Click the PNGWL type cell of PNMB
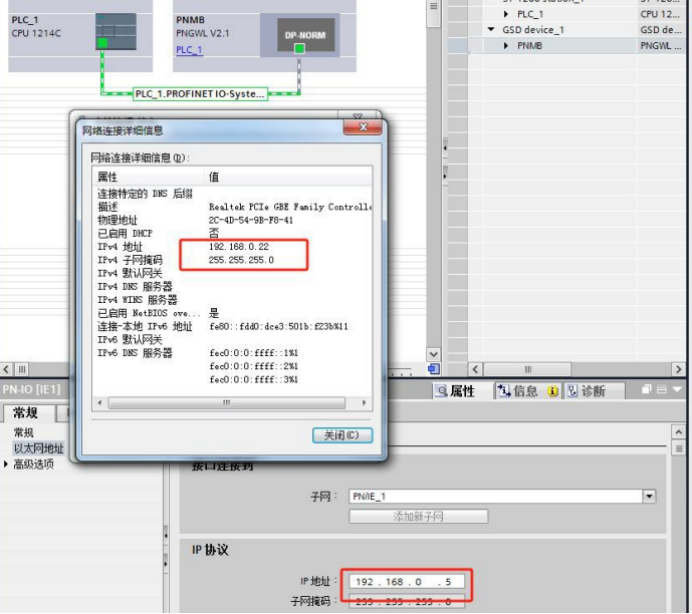Viewport: 692px width, 614px height. pyautogui.click(x=661, y=45)
